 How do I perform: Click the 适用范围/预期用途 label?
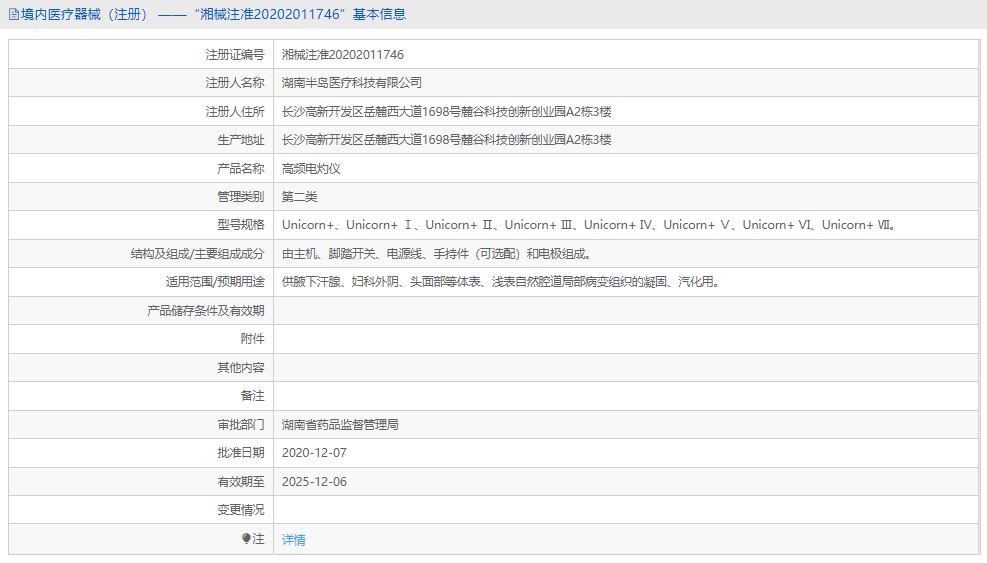[x=215, y=282]
